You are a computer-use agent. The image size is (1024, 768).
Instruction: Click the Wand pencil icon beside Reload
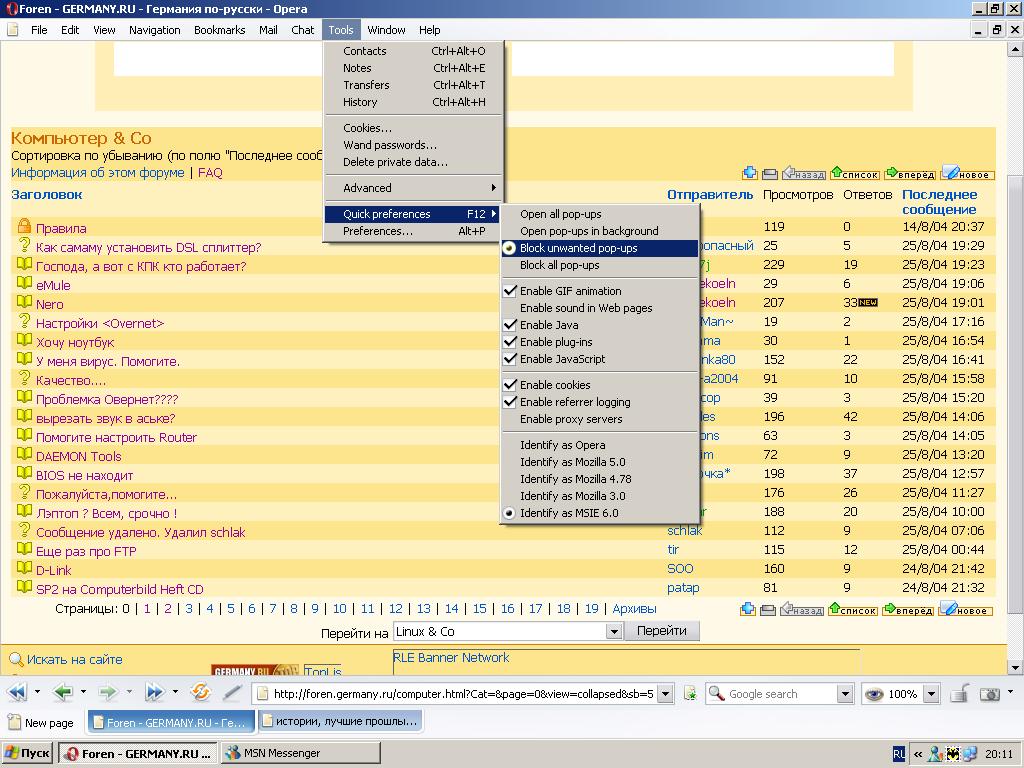point(232,692)
